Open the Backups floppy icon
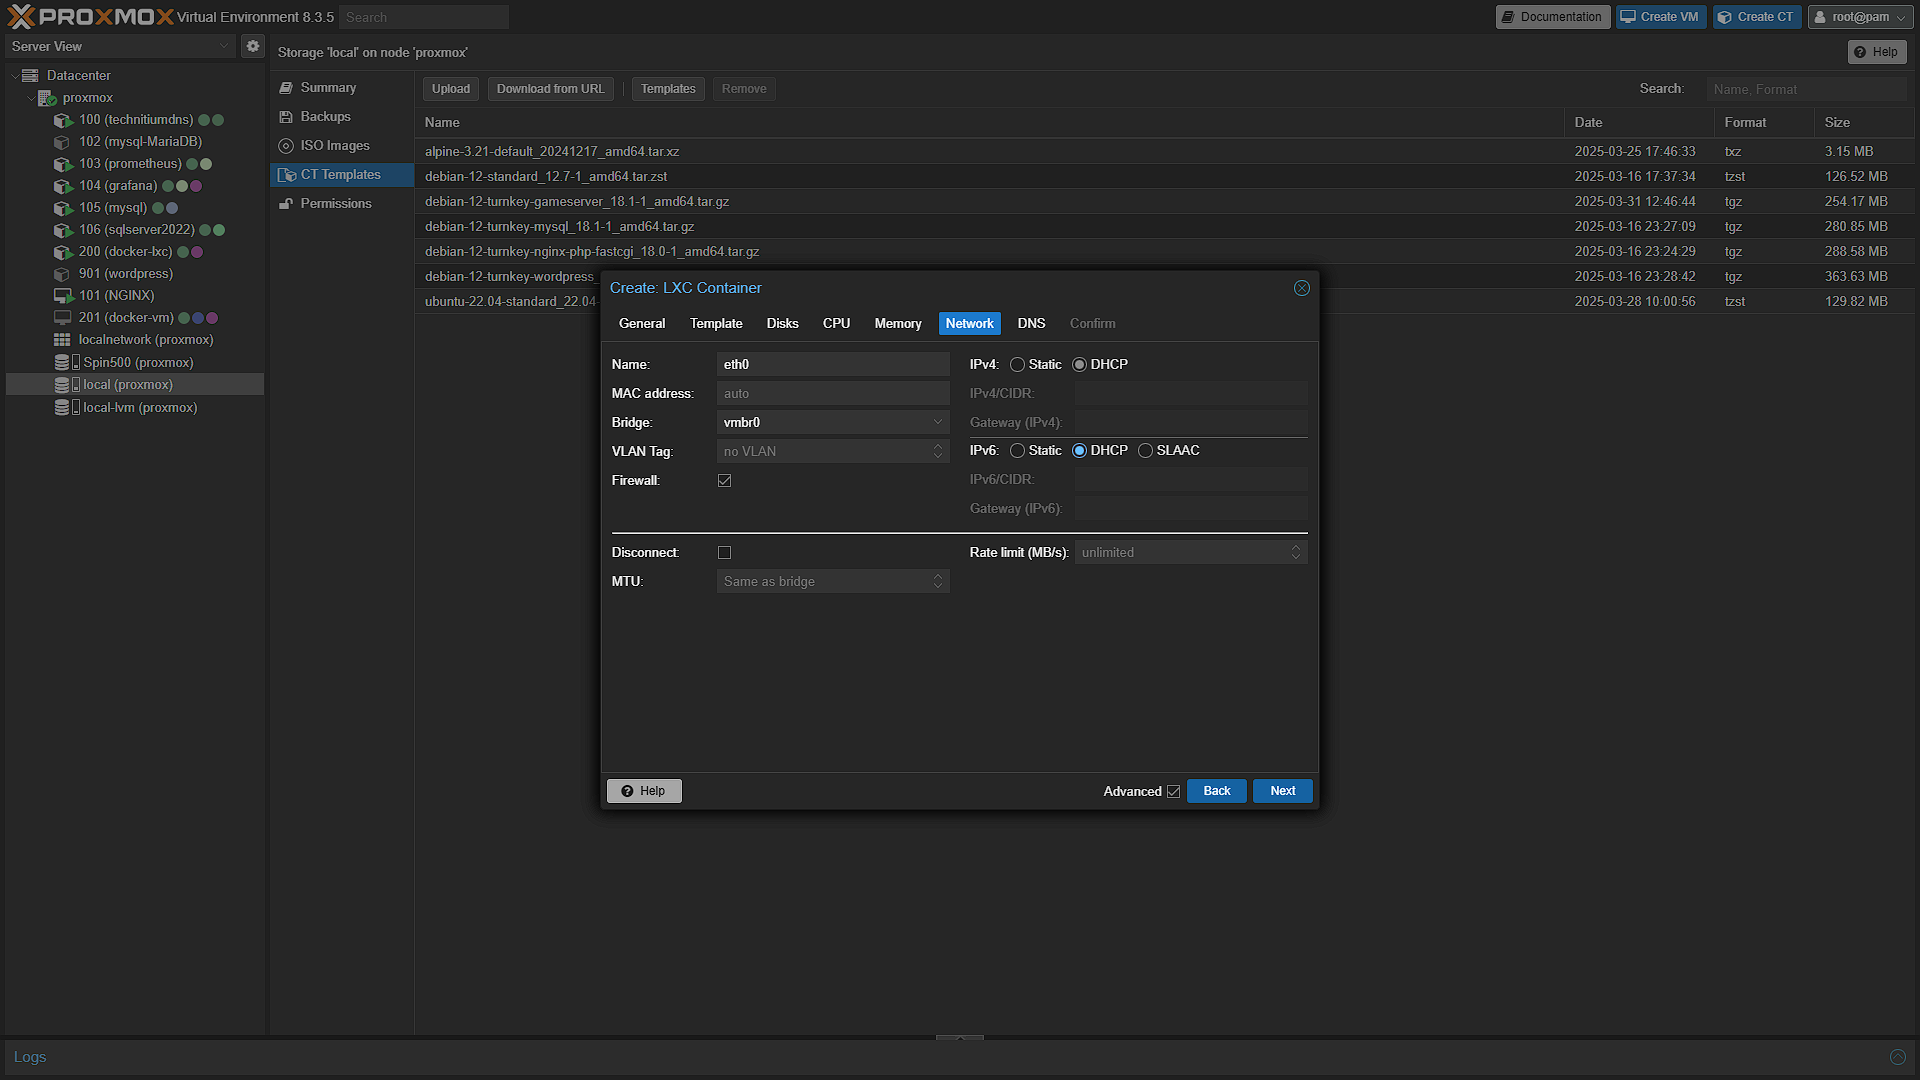1920x1080 pixels. tap(286, 117)
